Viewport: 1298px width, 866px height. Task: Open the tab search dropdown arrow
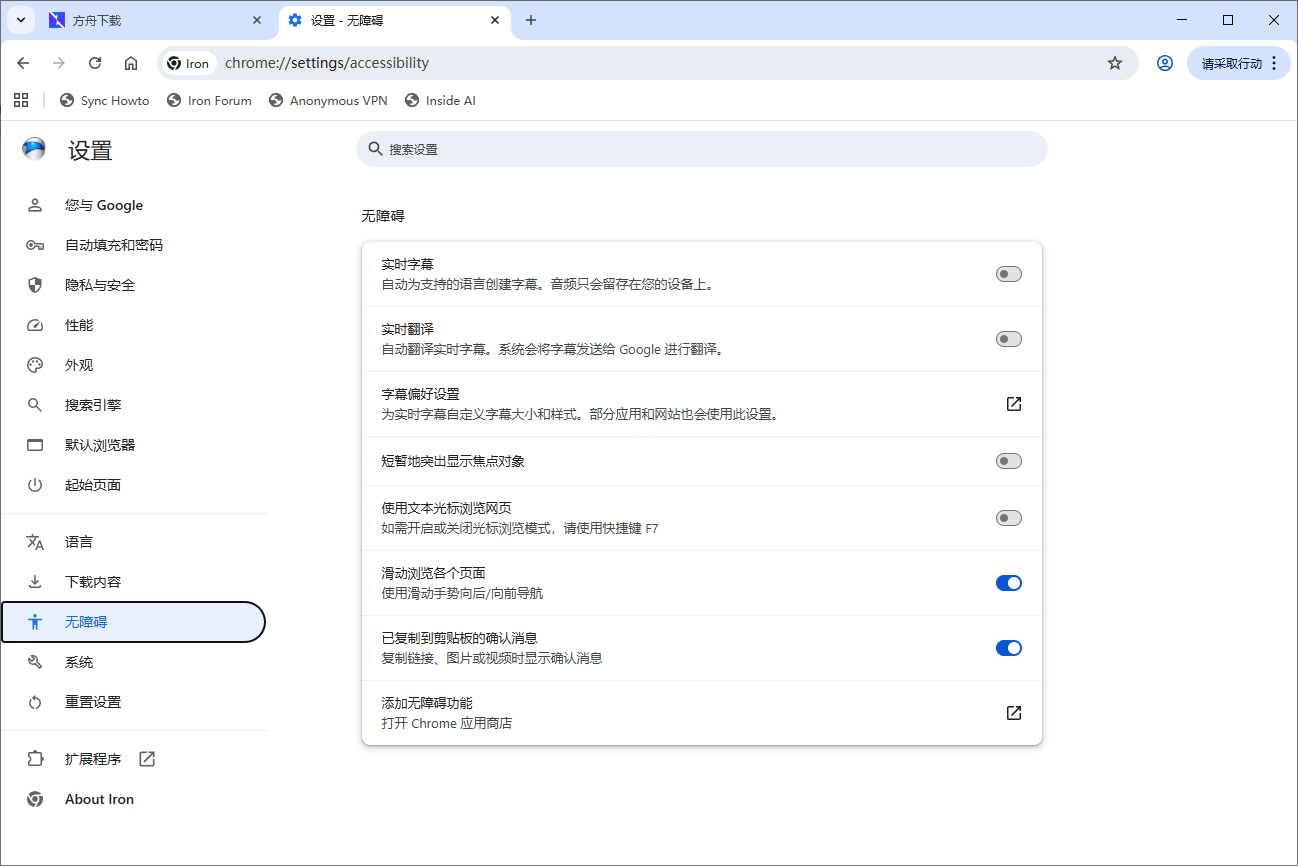point(21,20)
